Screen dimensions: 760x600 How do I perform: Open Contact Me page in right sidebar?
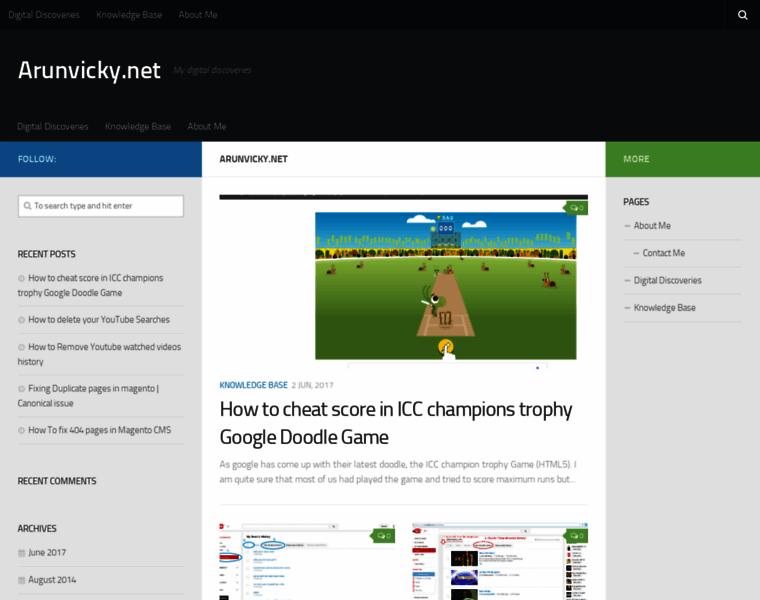point(664,253)
